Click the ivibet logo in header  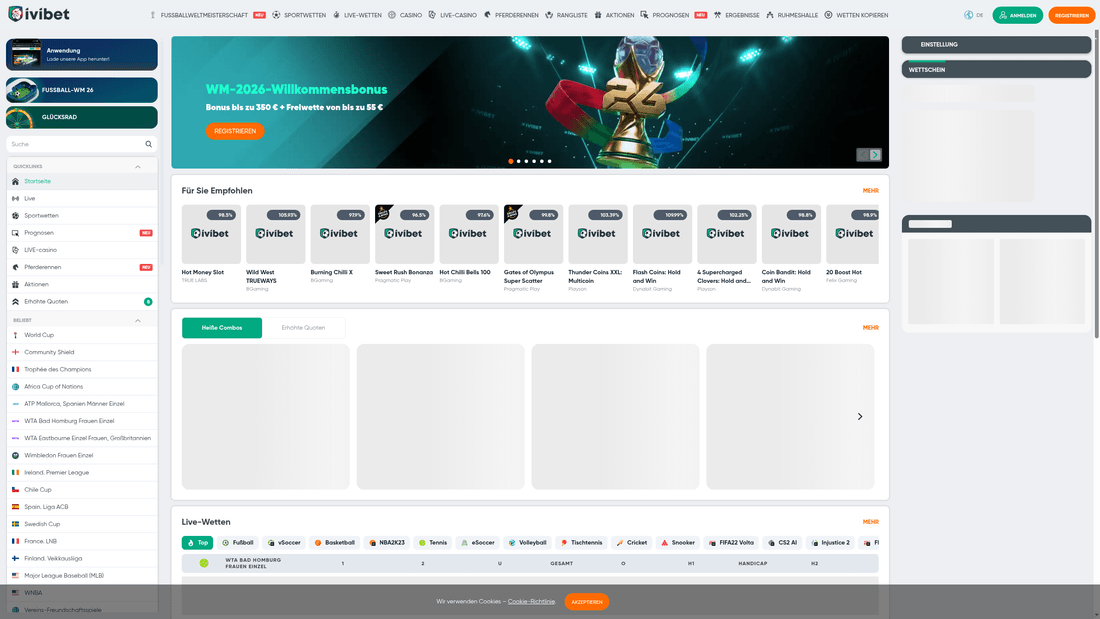(x=39, y=14)
